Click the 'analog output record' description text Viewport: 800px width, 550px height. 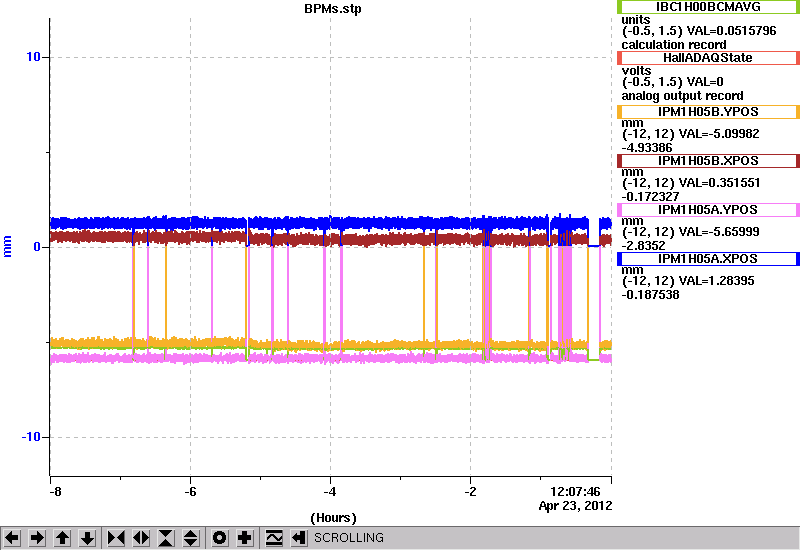click(x=682, y=96)
